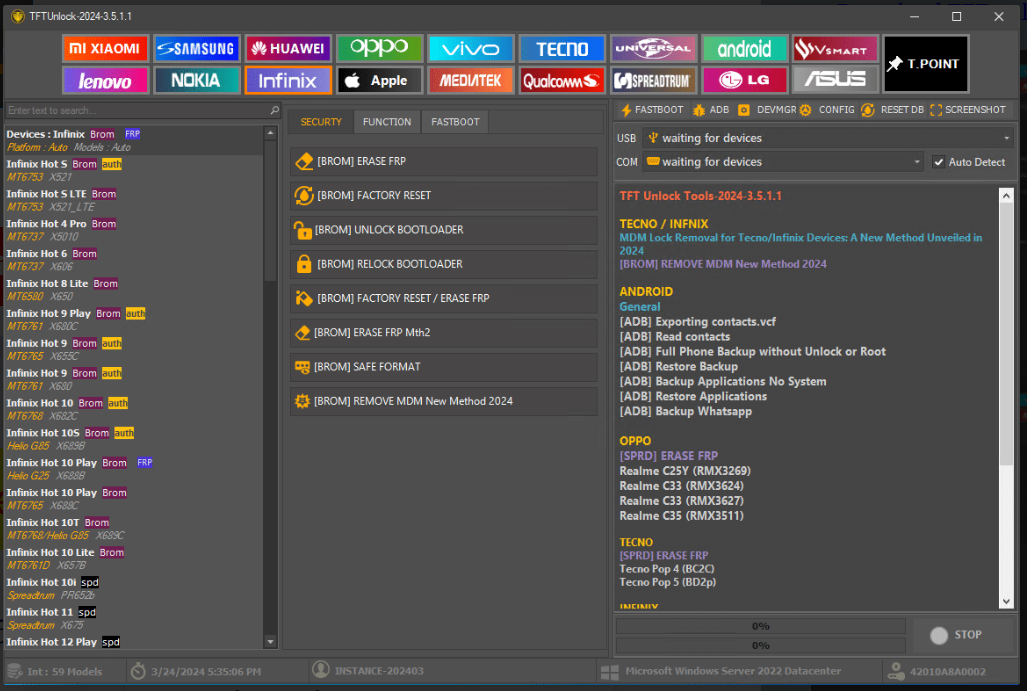This screenshot has height=691, width=1027.
Task: Click Tecno Pop 4 (BC2C) entry
Action: (667, 569)
